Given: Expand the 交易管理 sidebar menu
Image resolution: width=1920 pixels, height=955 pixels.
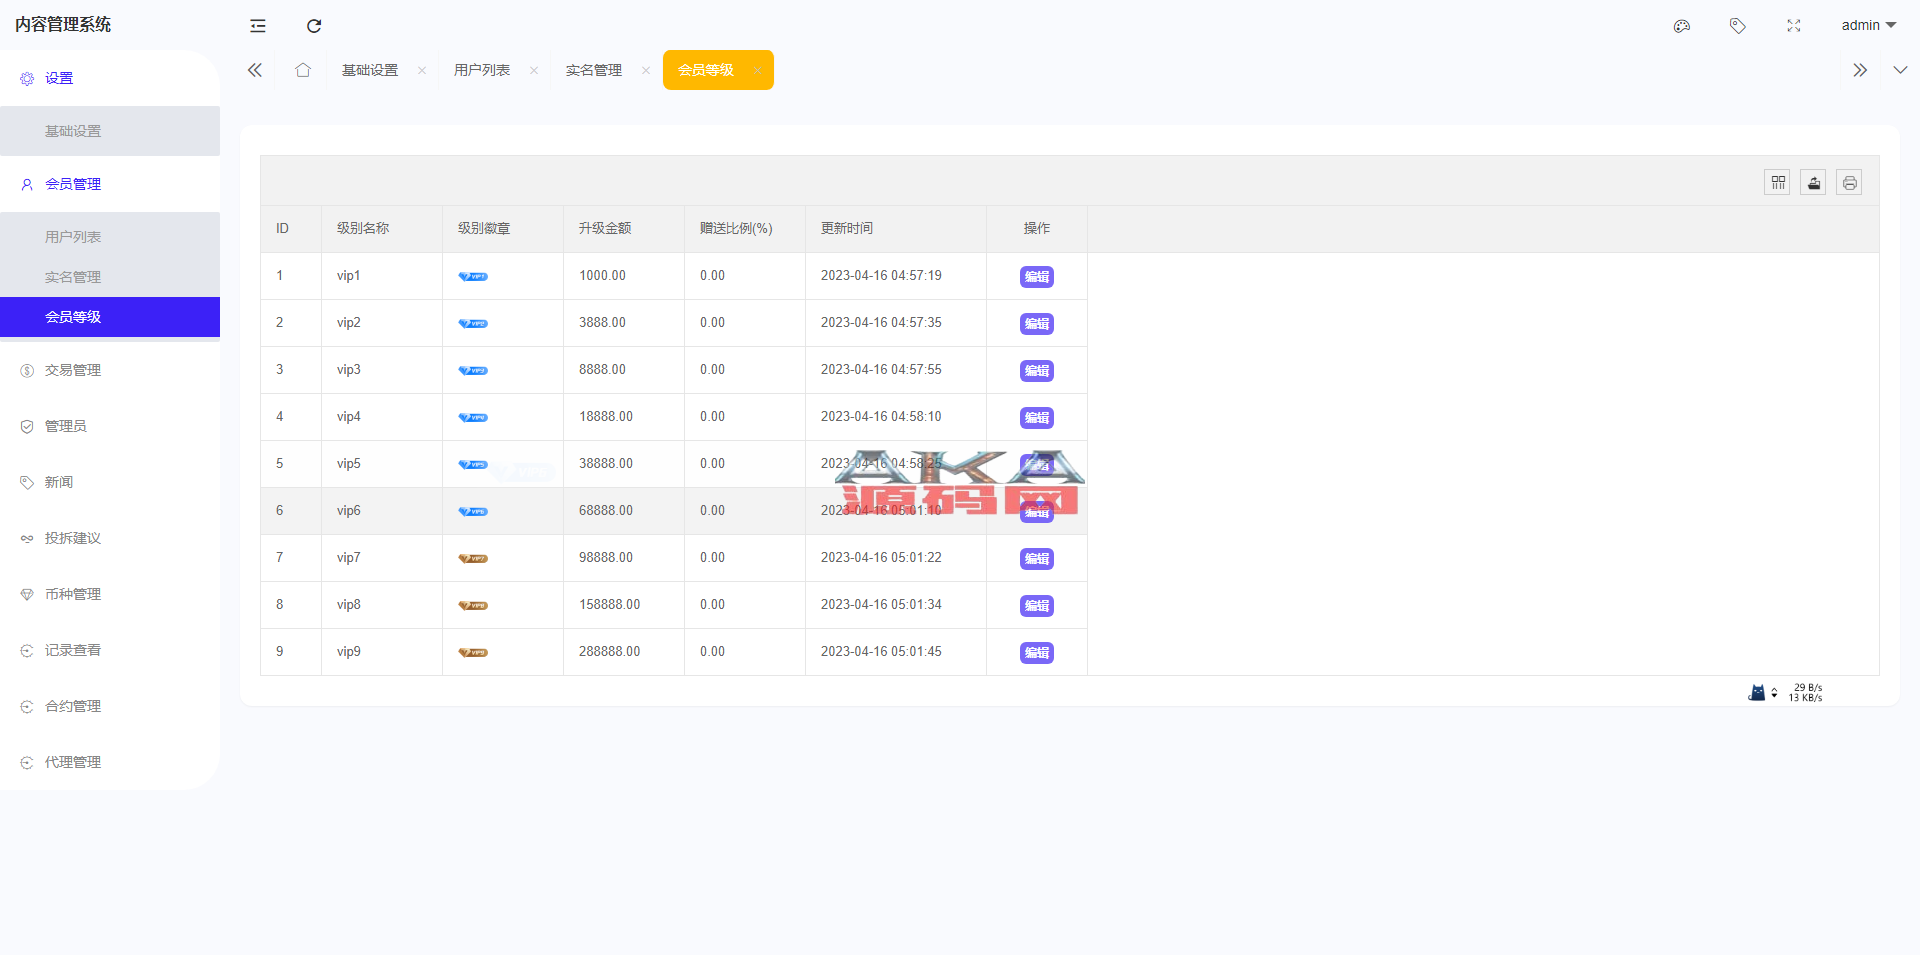Looking at the screenshot, I should tap(73, 370).
